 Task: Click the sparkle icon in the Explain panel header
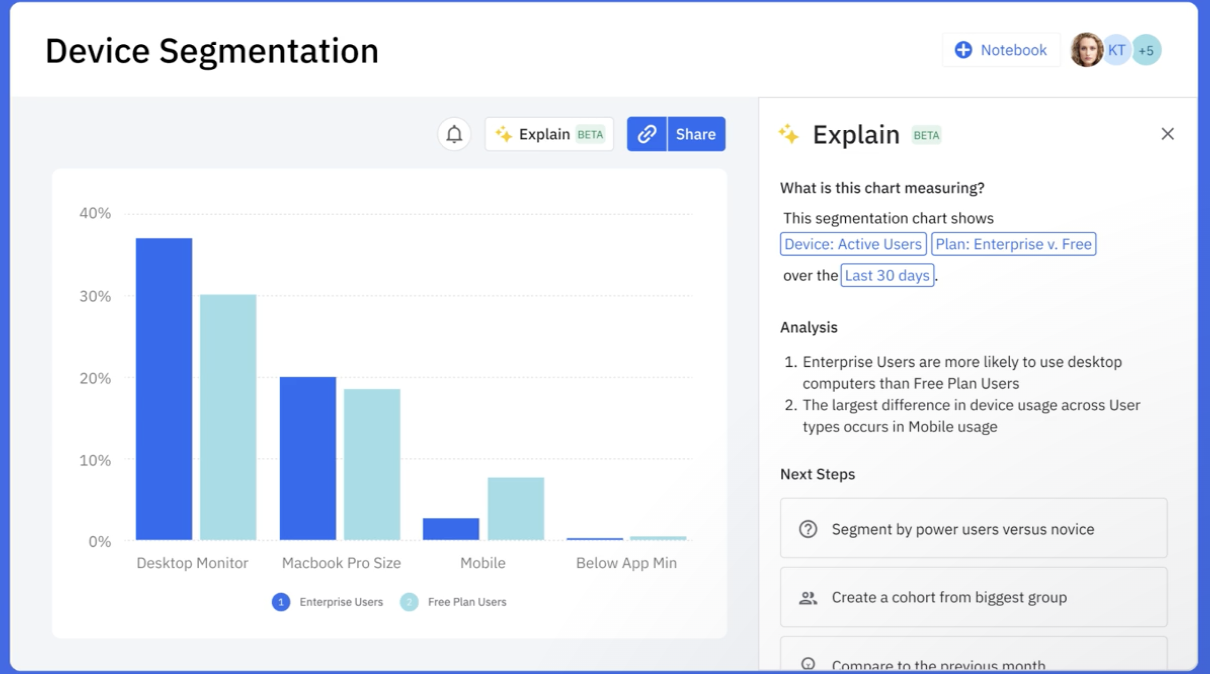pyautogui.click(x=788, y=134)
